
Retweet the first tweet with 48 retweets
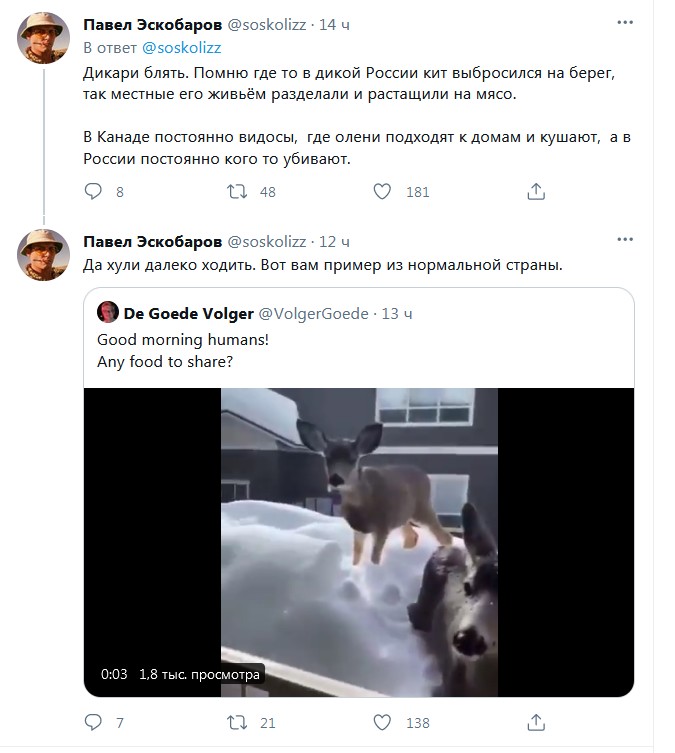click(x=238, y=191)
